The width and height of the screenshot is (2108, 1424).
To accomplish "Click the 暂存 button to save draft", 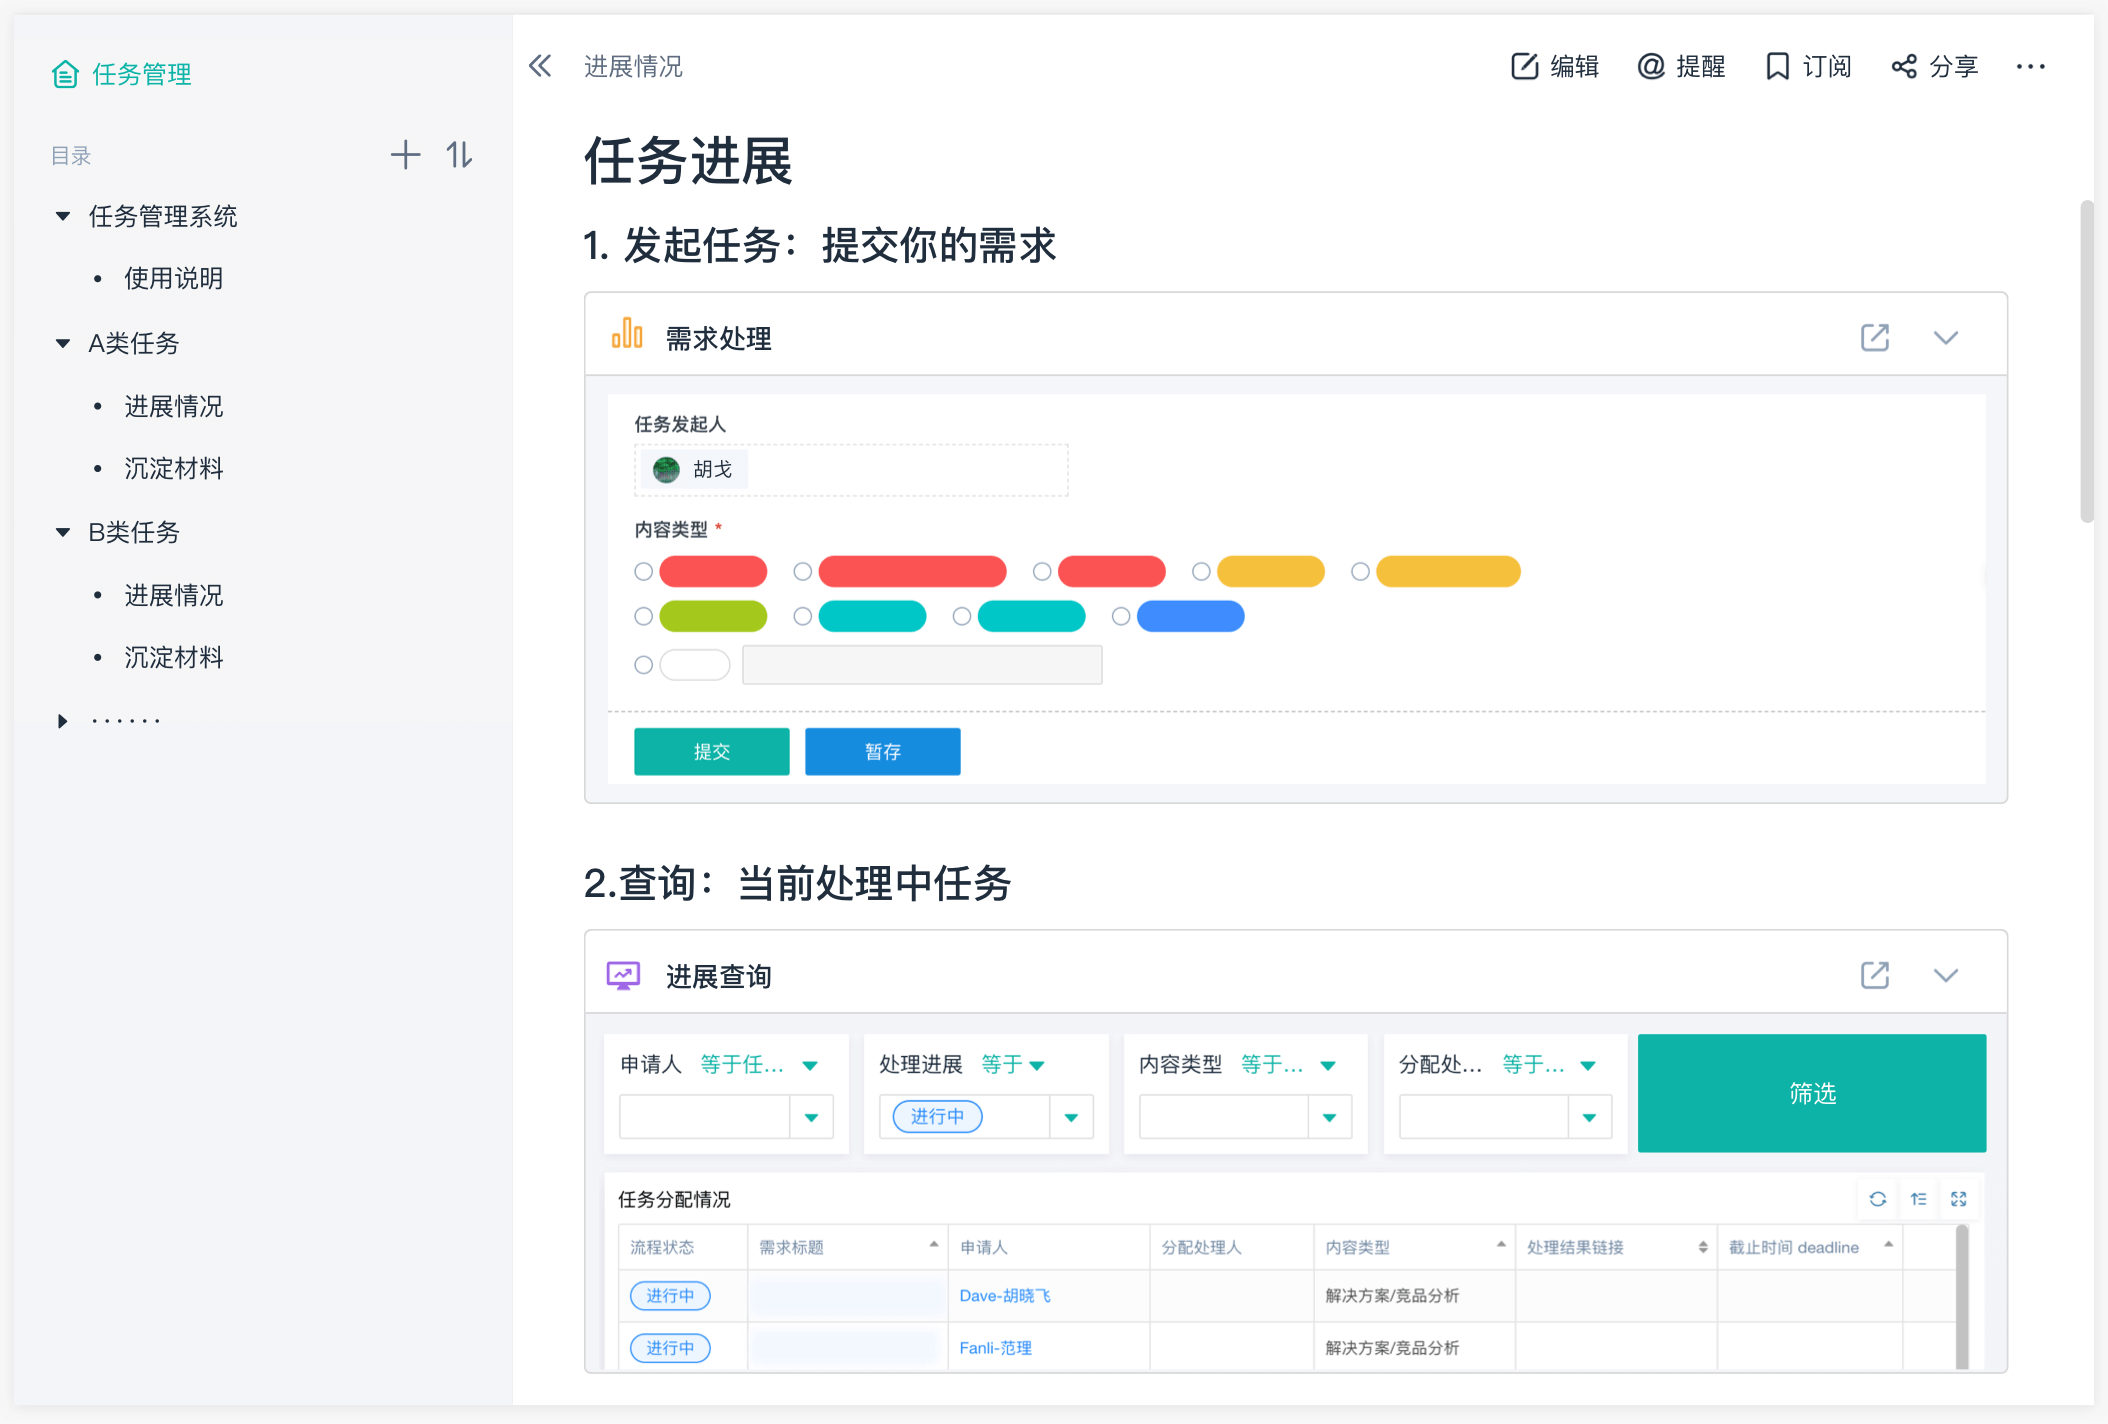I will (885, 750).
